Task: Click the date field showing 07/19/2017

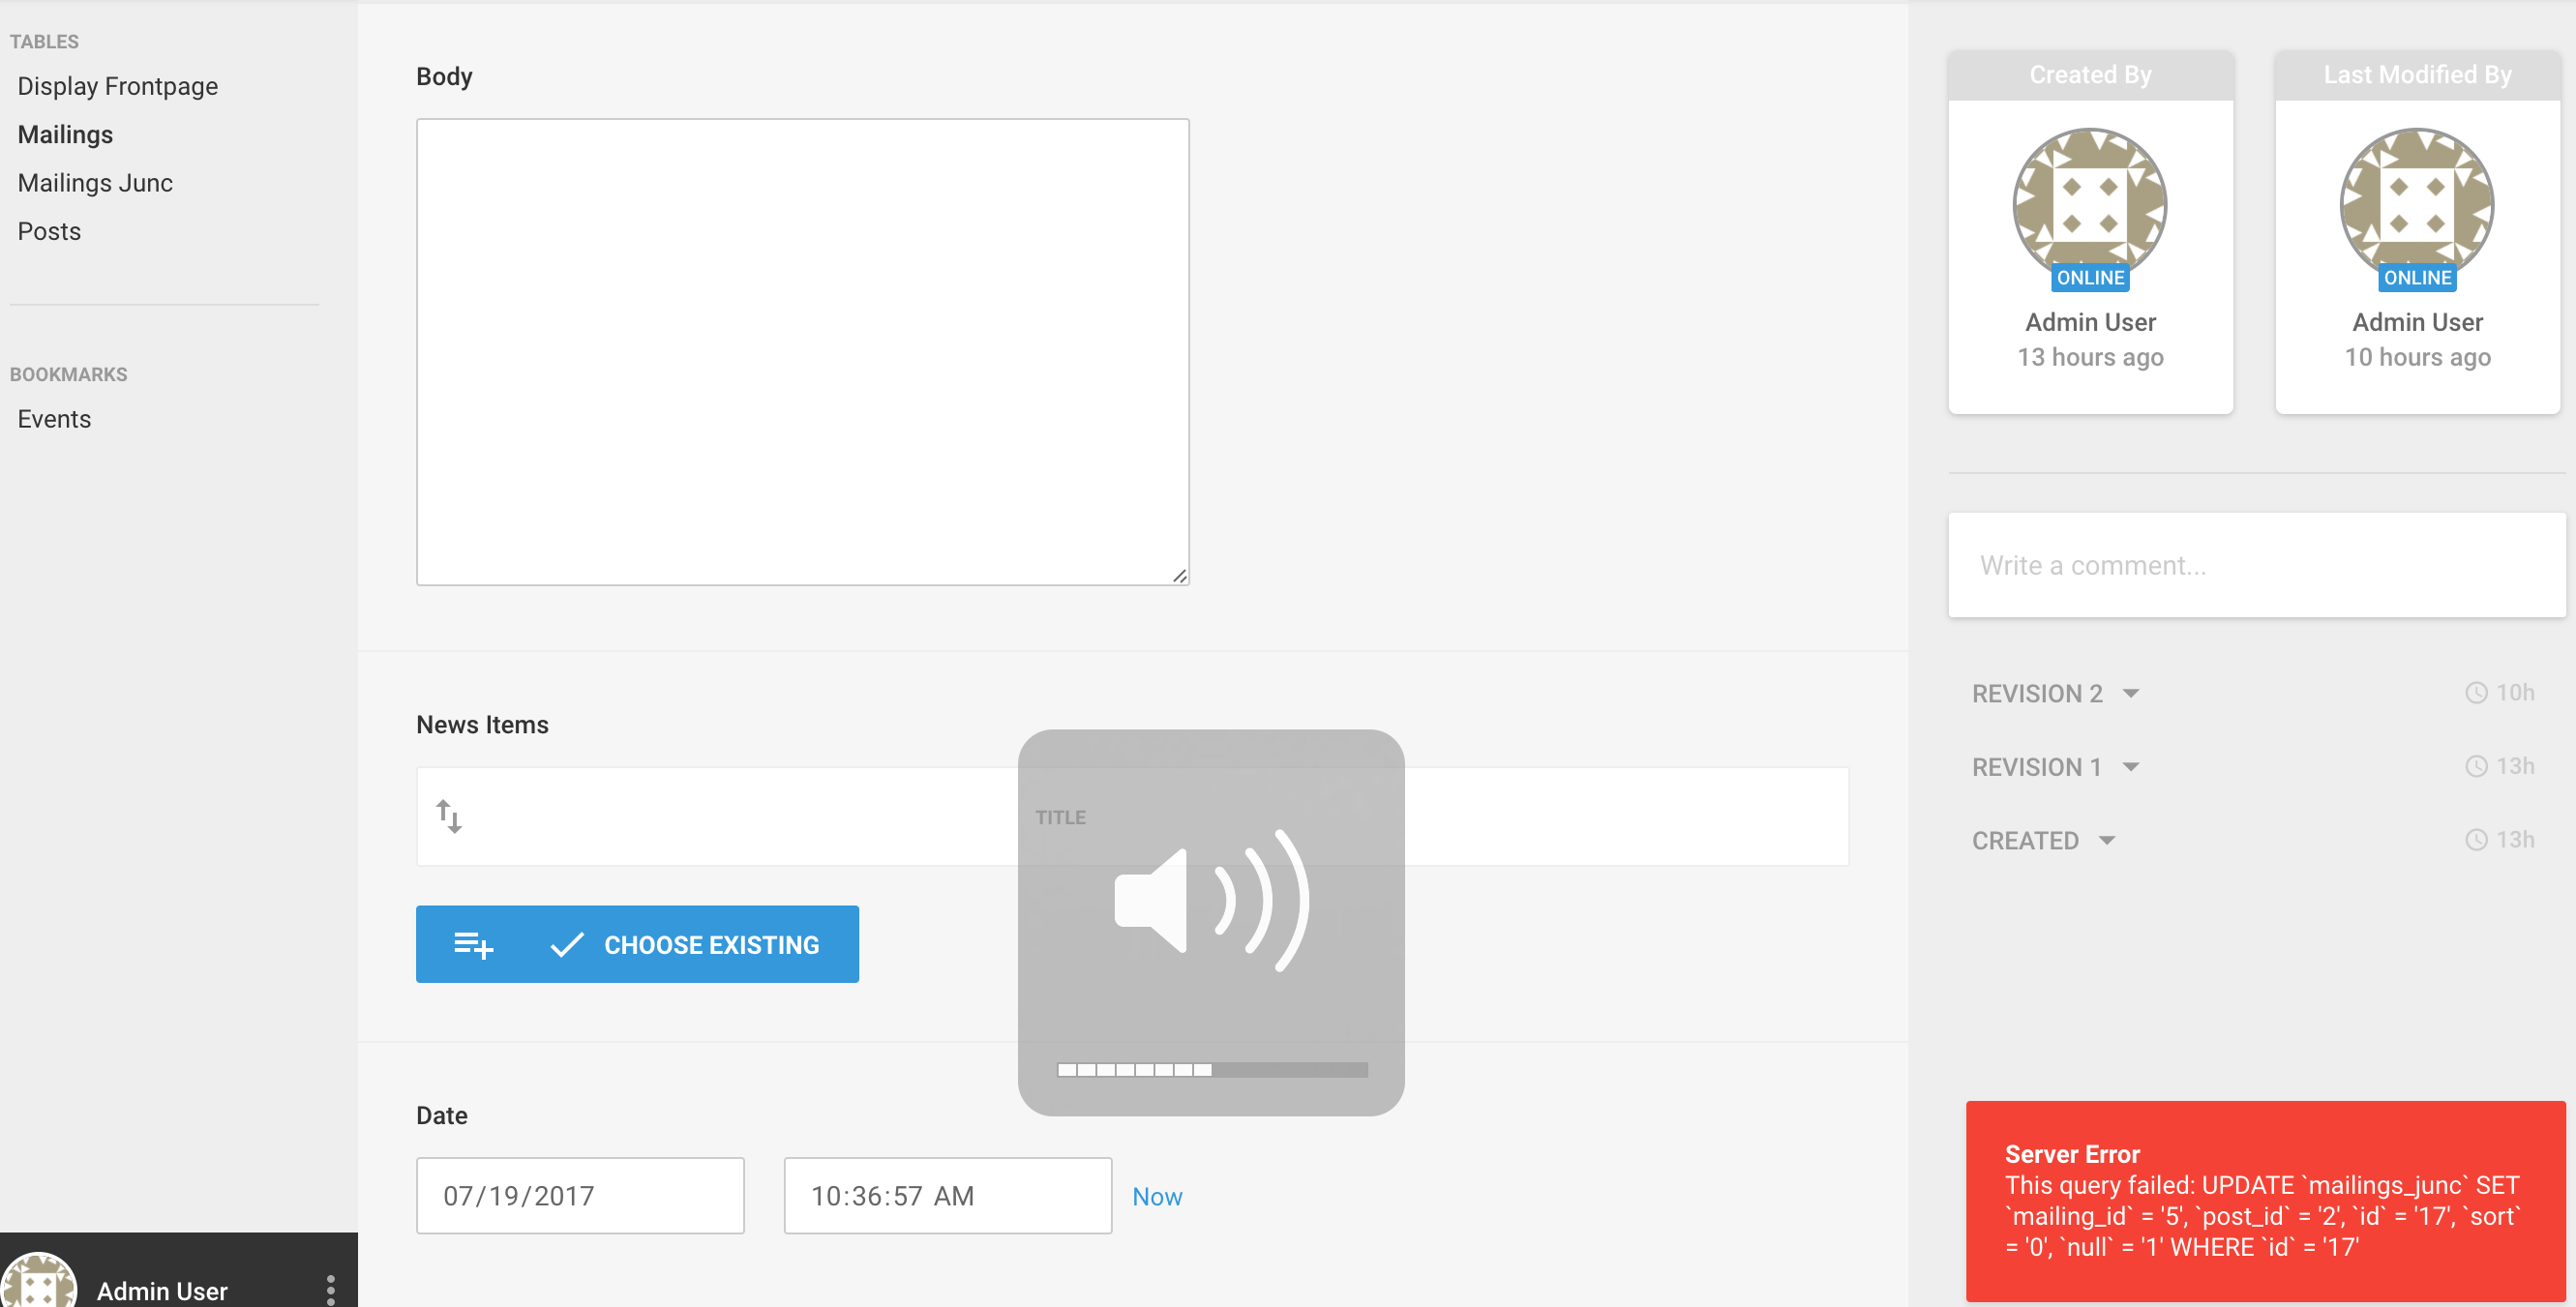Action: [580, 1195]
